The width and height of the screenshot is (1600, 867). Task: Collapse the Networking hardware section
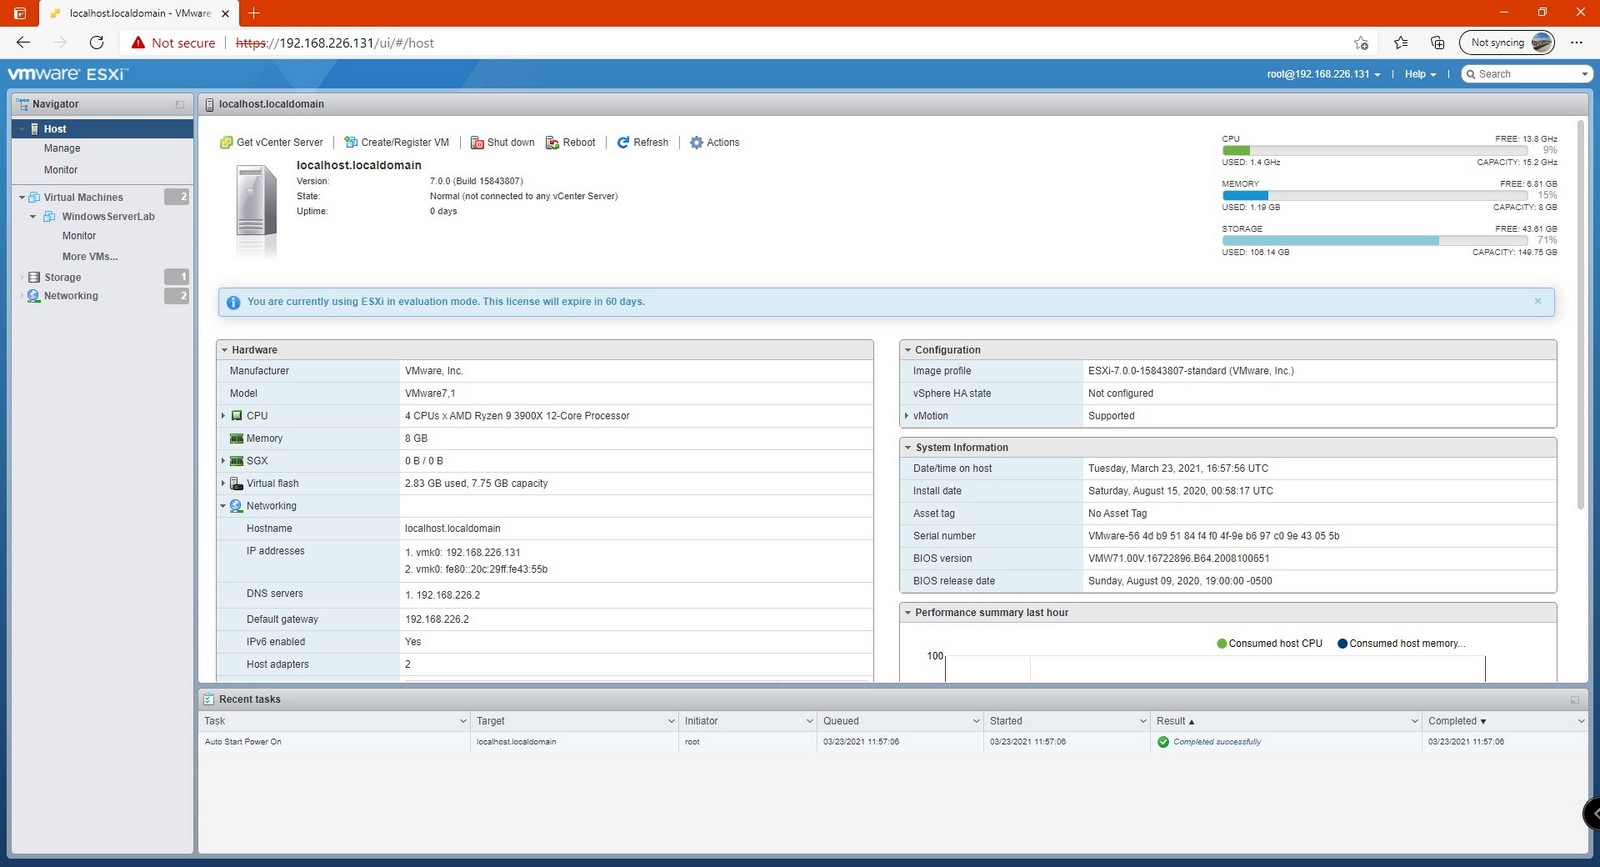click(223, 506)
